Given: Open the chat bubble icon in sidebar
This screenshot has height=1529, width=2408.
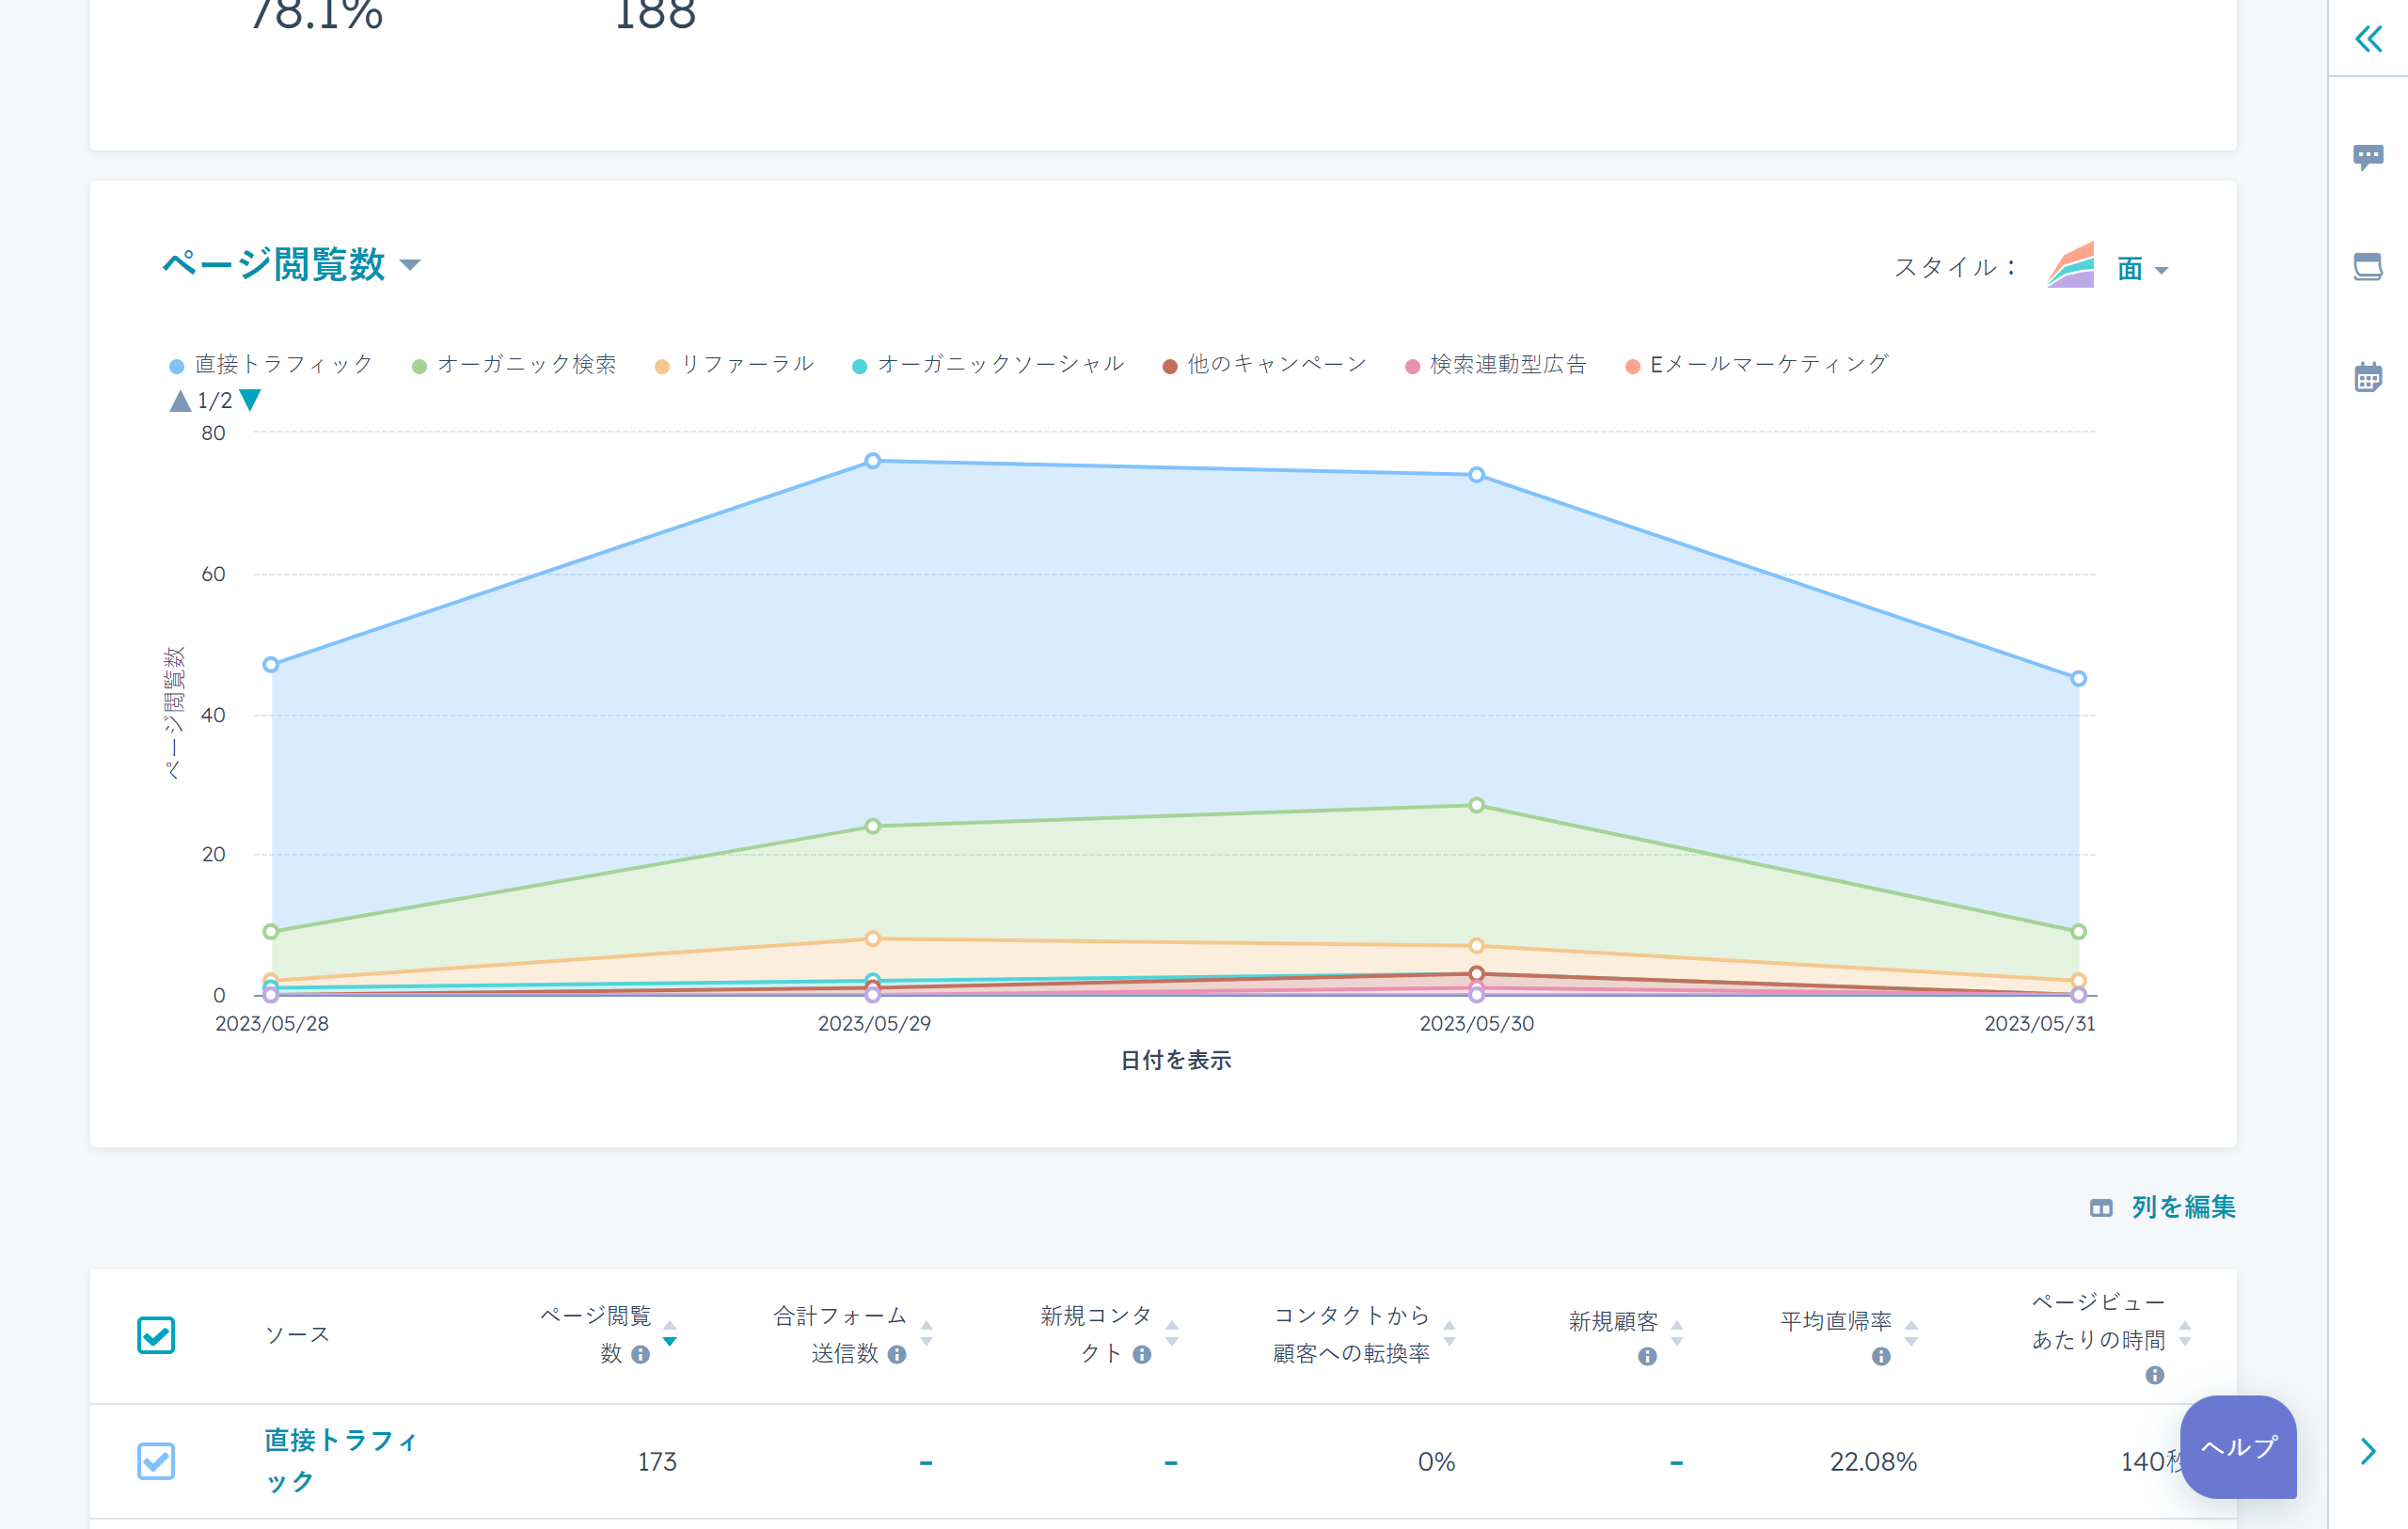Looking at the screenshot, I should 2368,157.
